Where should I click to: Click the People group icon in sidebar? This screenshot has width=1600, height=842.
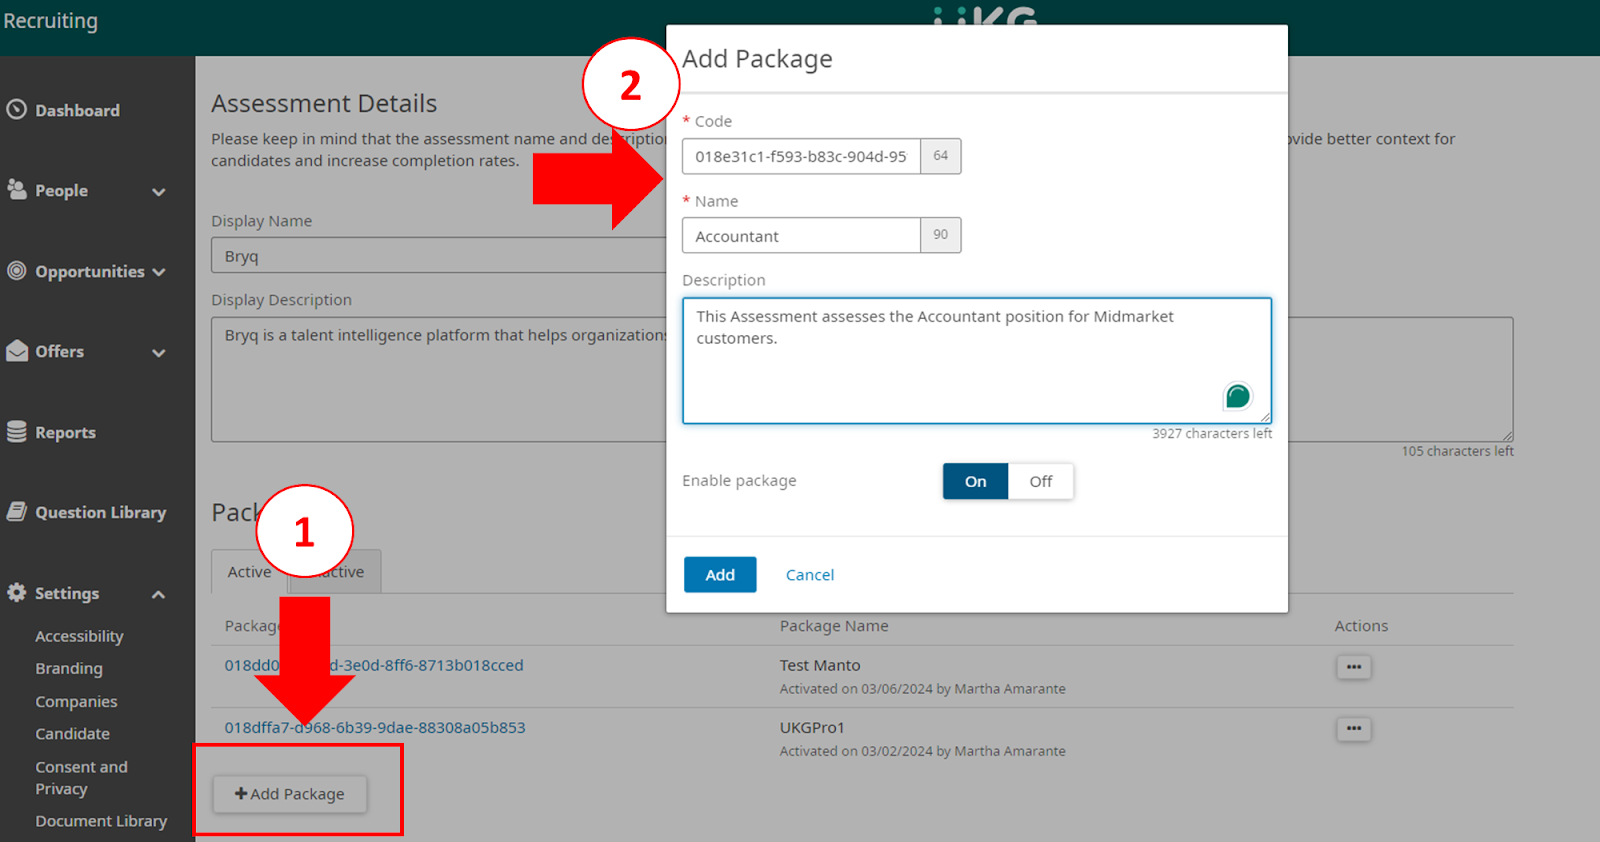point(16,189)
